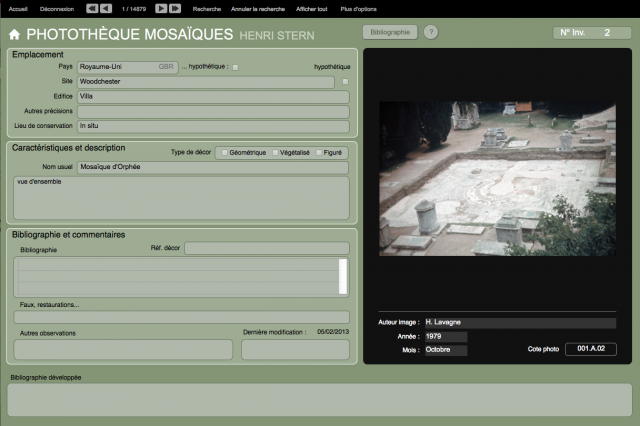Open the Accueil menu item
Image resolution: width=640 pixels, height=426 pixels.
[x=18, y=9]
